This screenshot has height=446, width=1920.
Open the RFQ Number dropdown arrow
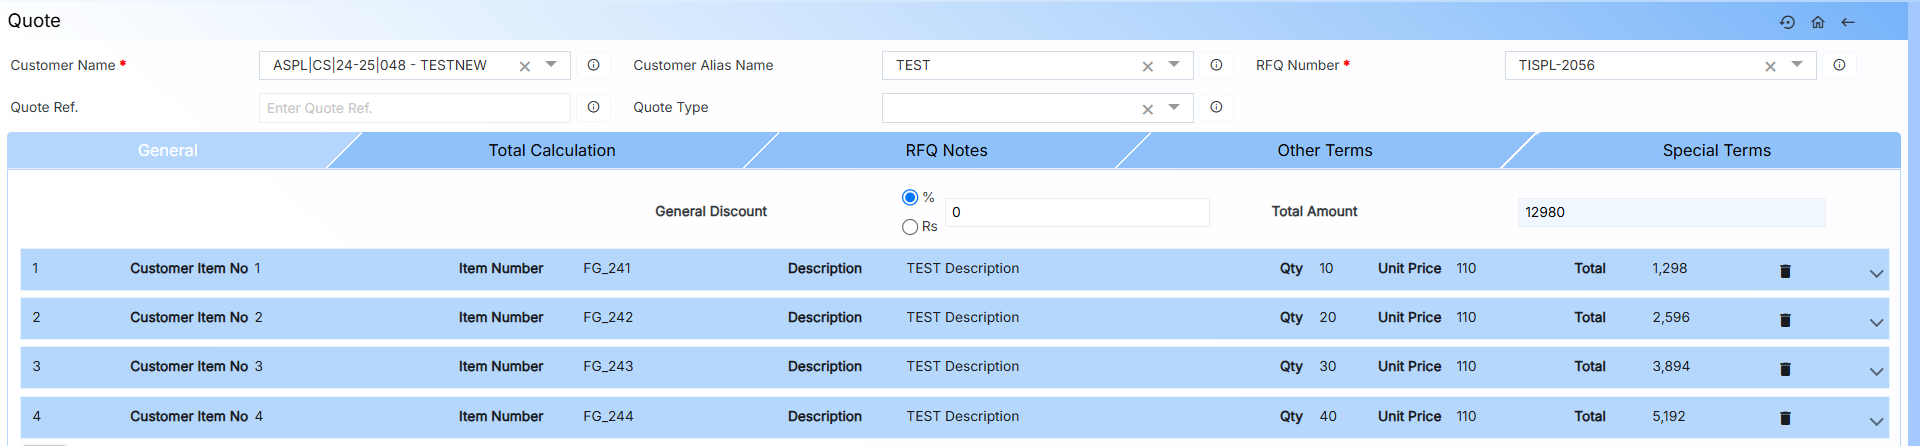1797,65
